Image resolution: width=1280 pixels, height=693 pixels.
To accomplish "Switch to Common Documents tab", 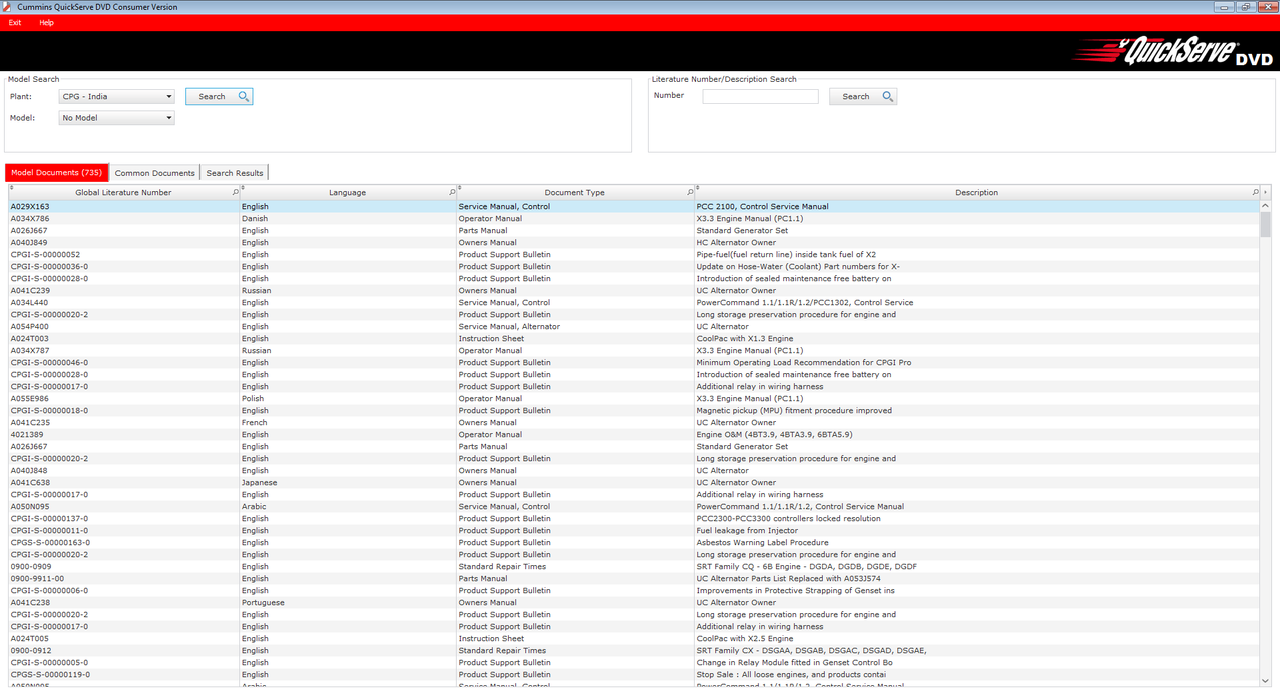I will 154,173.
